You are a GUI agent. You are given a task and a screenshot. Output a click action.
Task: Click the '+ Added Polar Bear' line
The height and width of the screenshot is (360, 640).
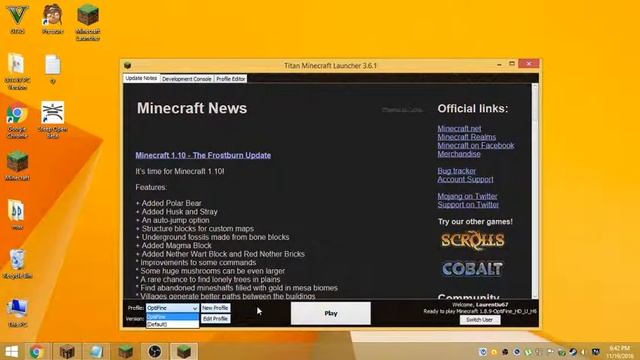pos(169,203)
